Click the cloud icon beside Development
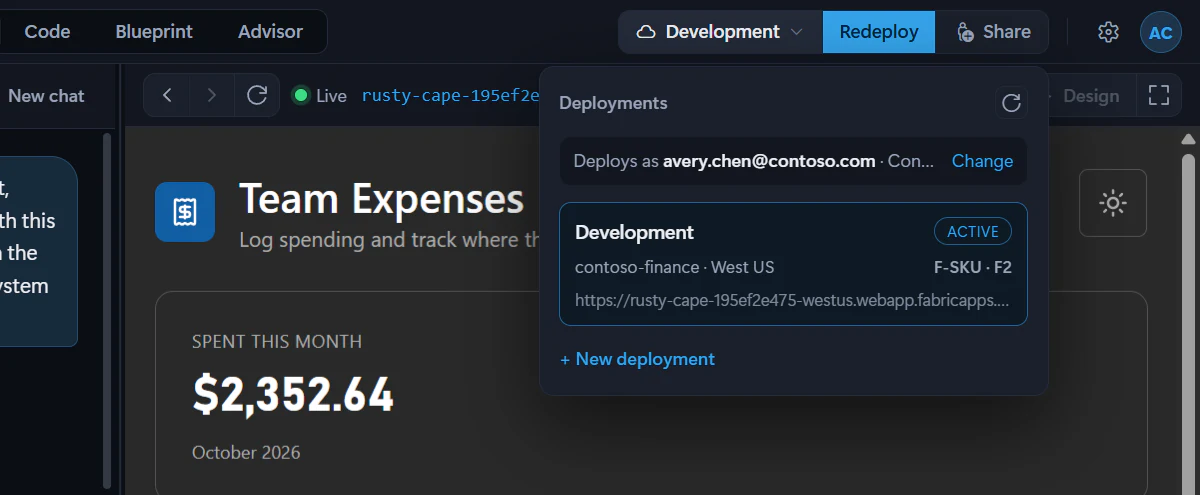1200x495 pixels. pyautogui.click(x=646, y=32)
